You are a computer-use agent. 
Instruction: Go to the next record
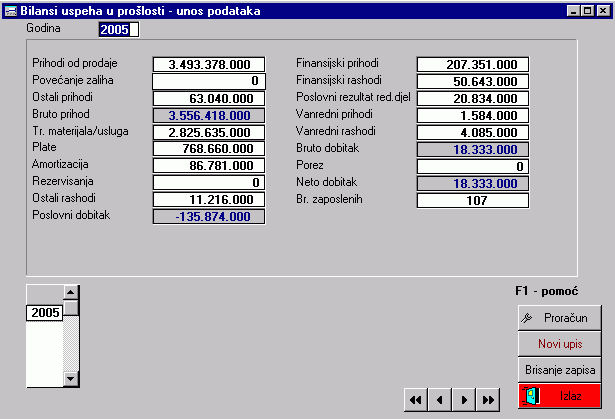464,400
